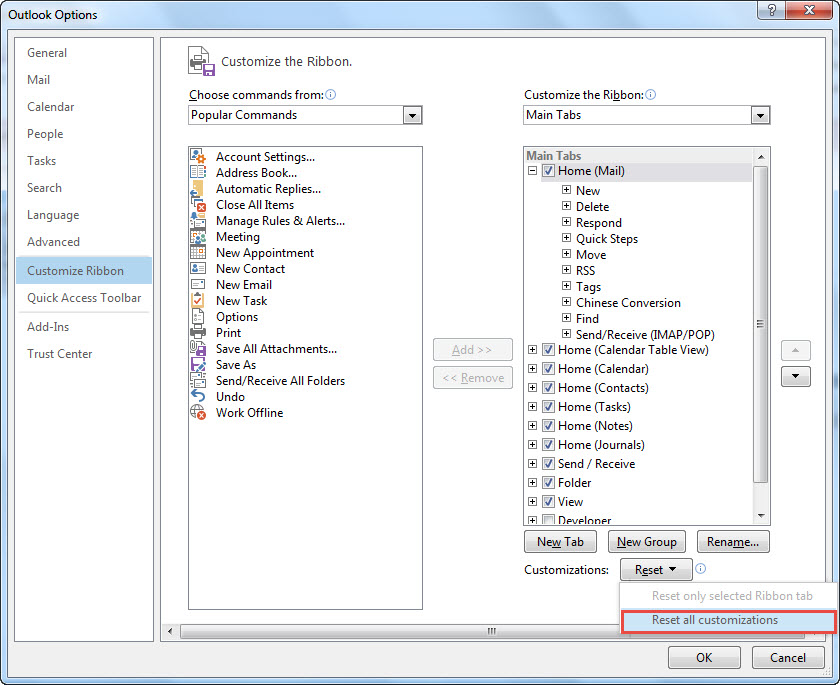Screen dimensions: 840x685
Task: Click the tabs list scroll down arrow
Action: pyautogui.click(x=761, y=516)
